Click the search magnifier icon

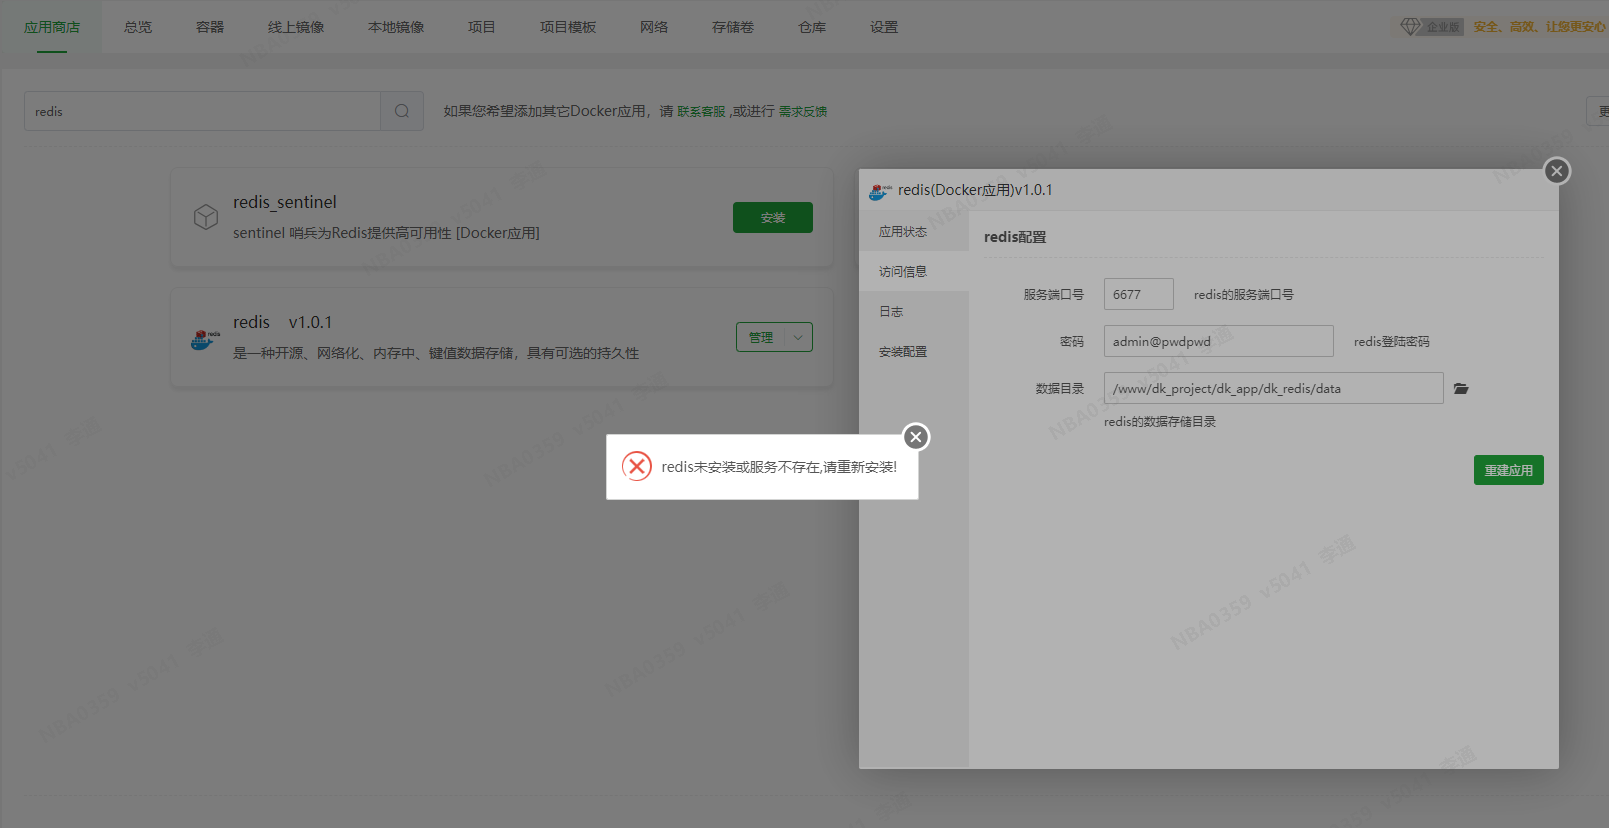402,111
